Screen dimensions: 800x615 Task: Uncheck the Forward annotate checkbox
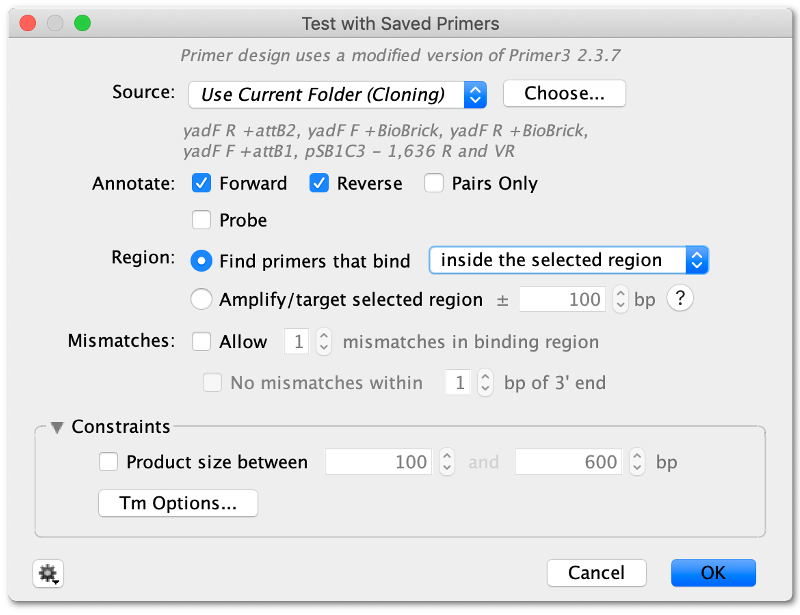(x=202, y=183)
